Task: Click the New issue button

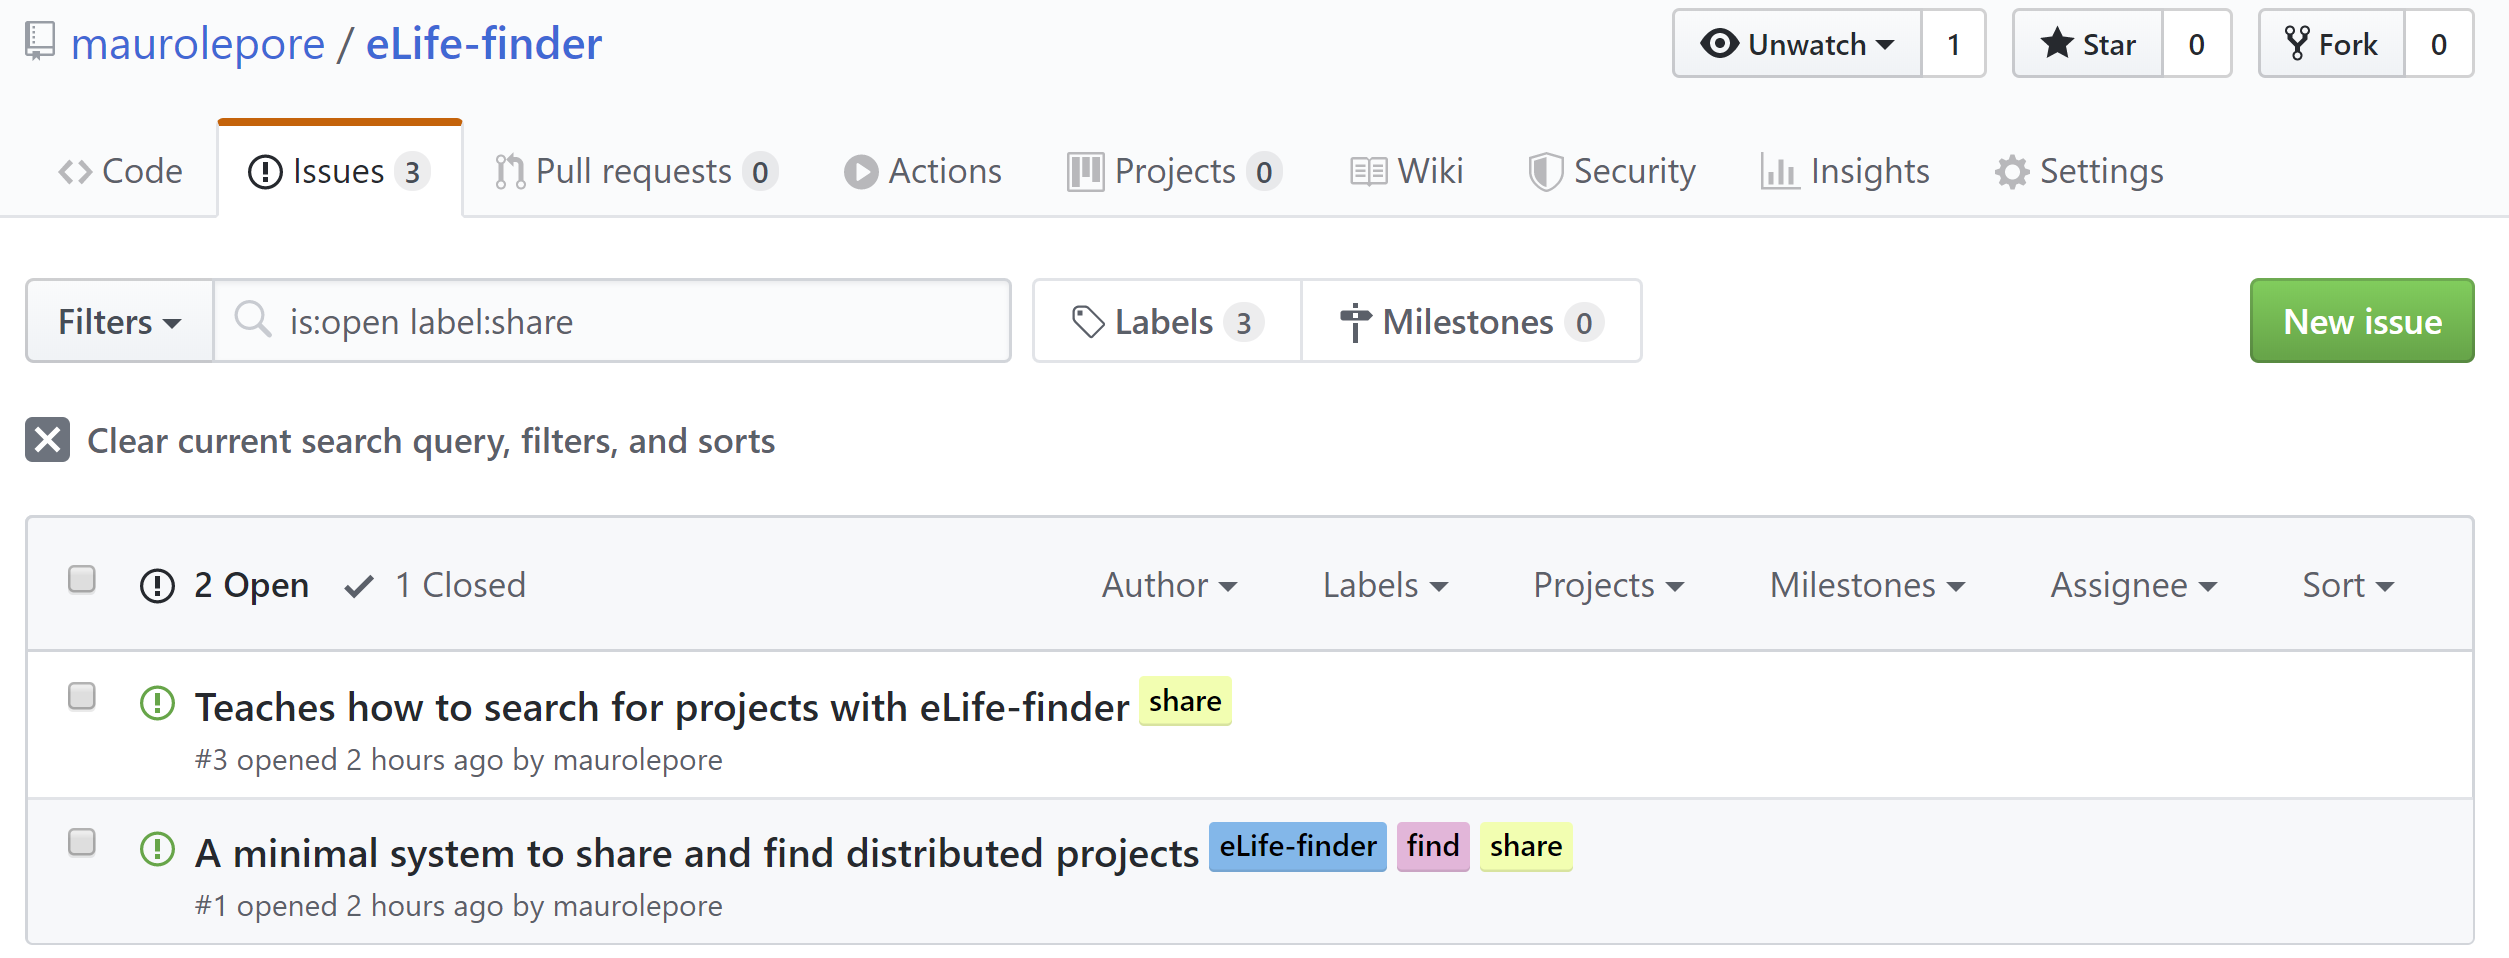Action: point(2362,321)
